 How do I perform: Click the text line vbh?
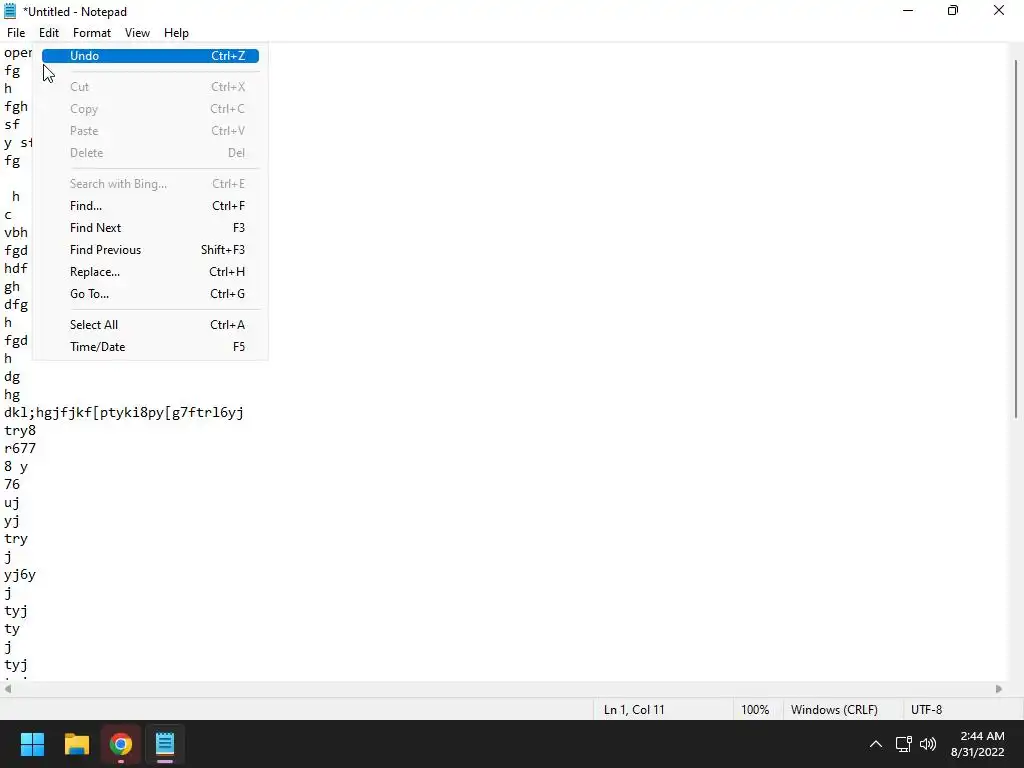[x=16, y=232]
